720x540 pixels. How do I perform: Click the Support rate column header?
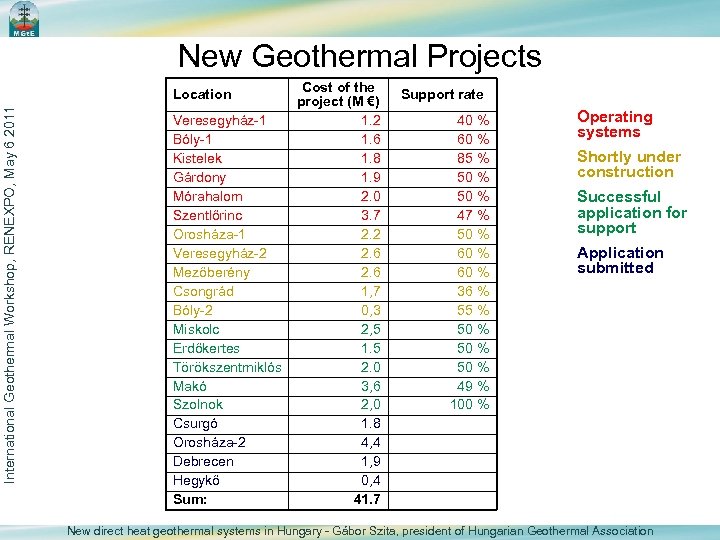point(442,95)
